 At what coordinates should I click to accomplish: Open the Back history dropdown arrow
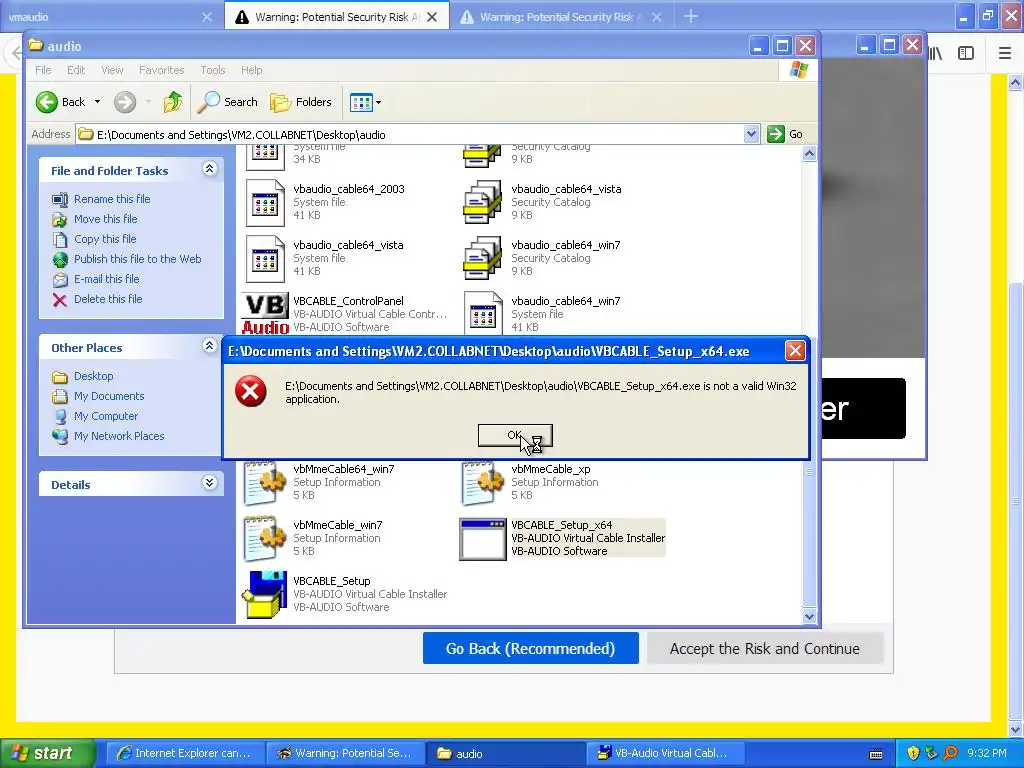(97, 102)
